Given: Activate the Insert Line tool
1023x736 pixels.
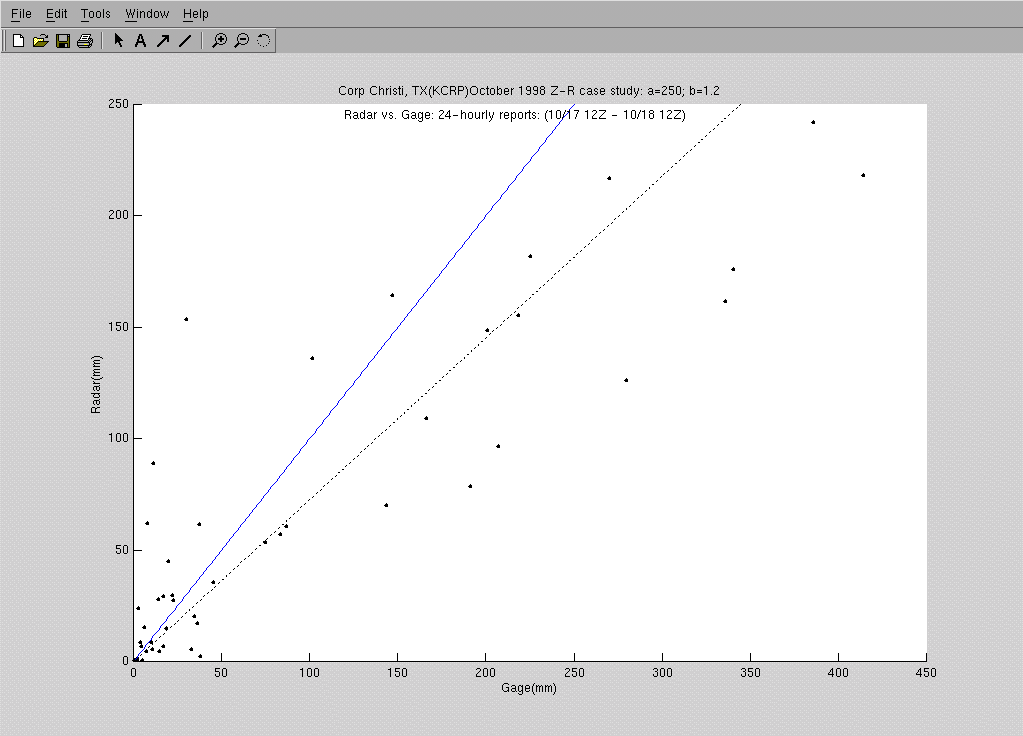Looking at the screenshot, I should [185, 40].
